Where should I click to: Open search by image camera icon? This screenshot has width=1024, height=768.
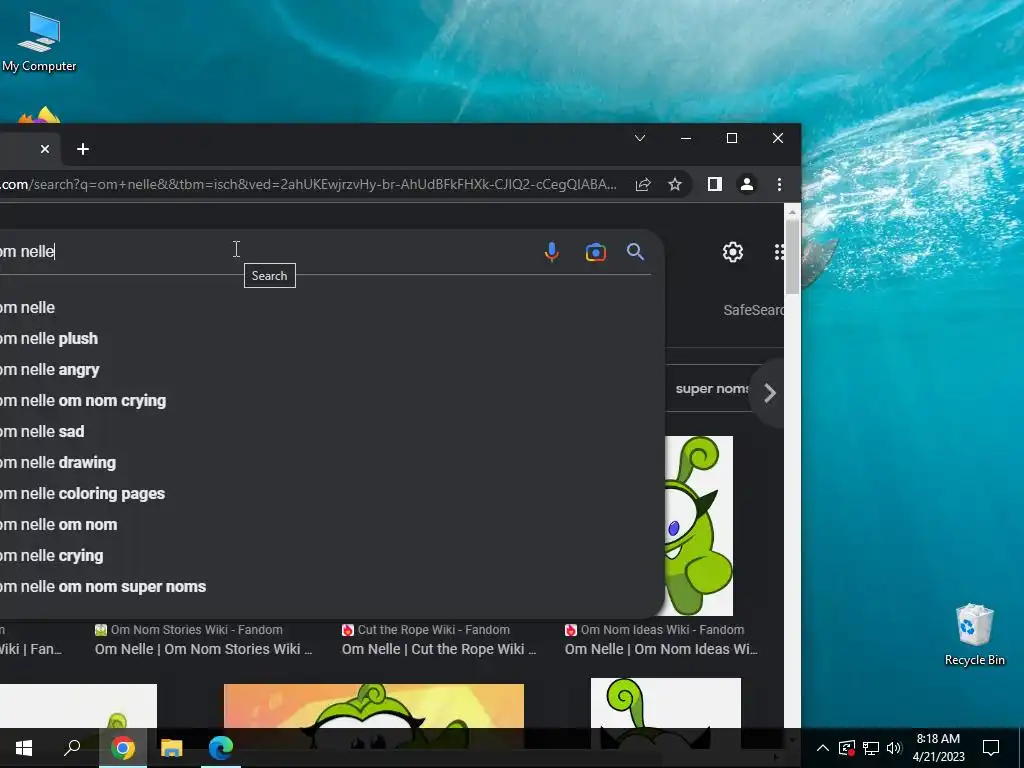(x=596, y=252)
